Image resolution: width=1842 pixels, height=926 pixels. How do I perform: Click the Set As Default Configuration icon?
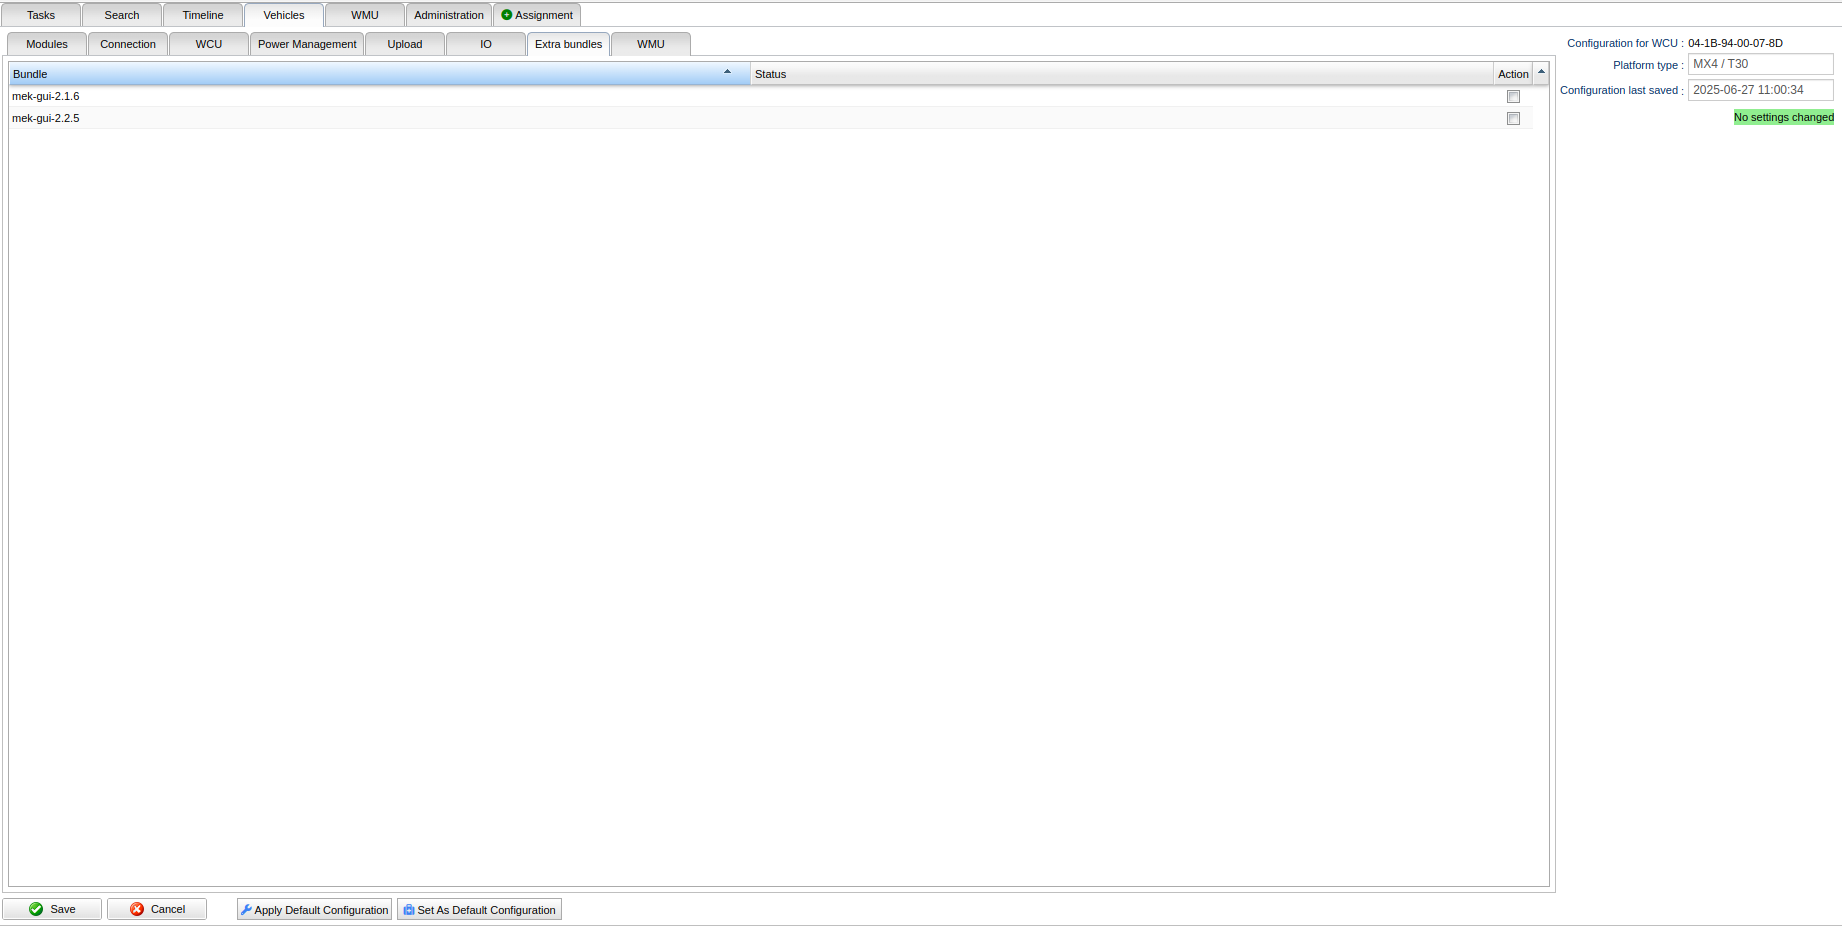click(409, 910)
